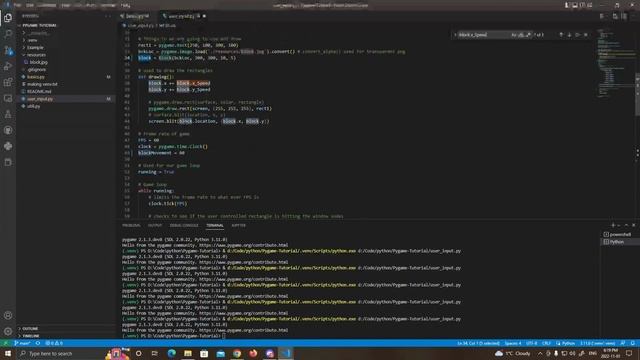Close the find widget

point(586,35)
